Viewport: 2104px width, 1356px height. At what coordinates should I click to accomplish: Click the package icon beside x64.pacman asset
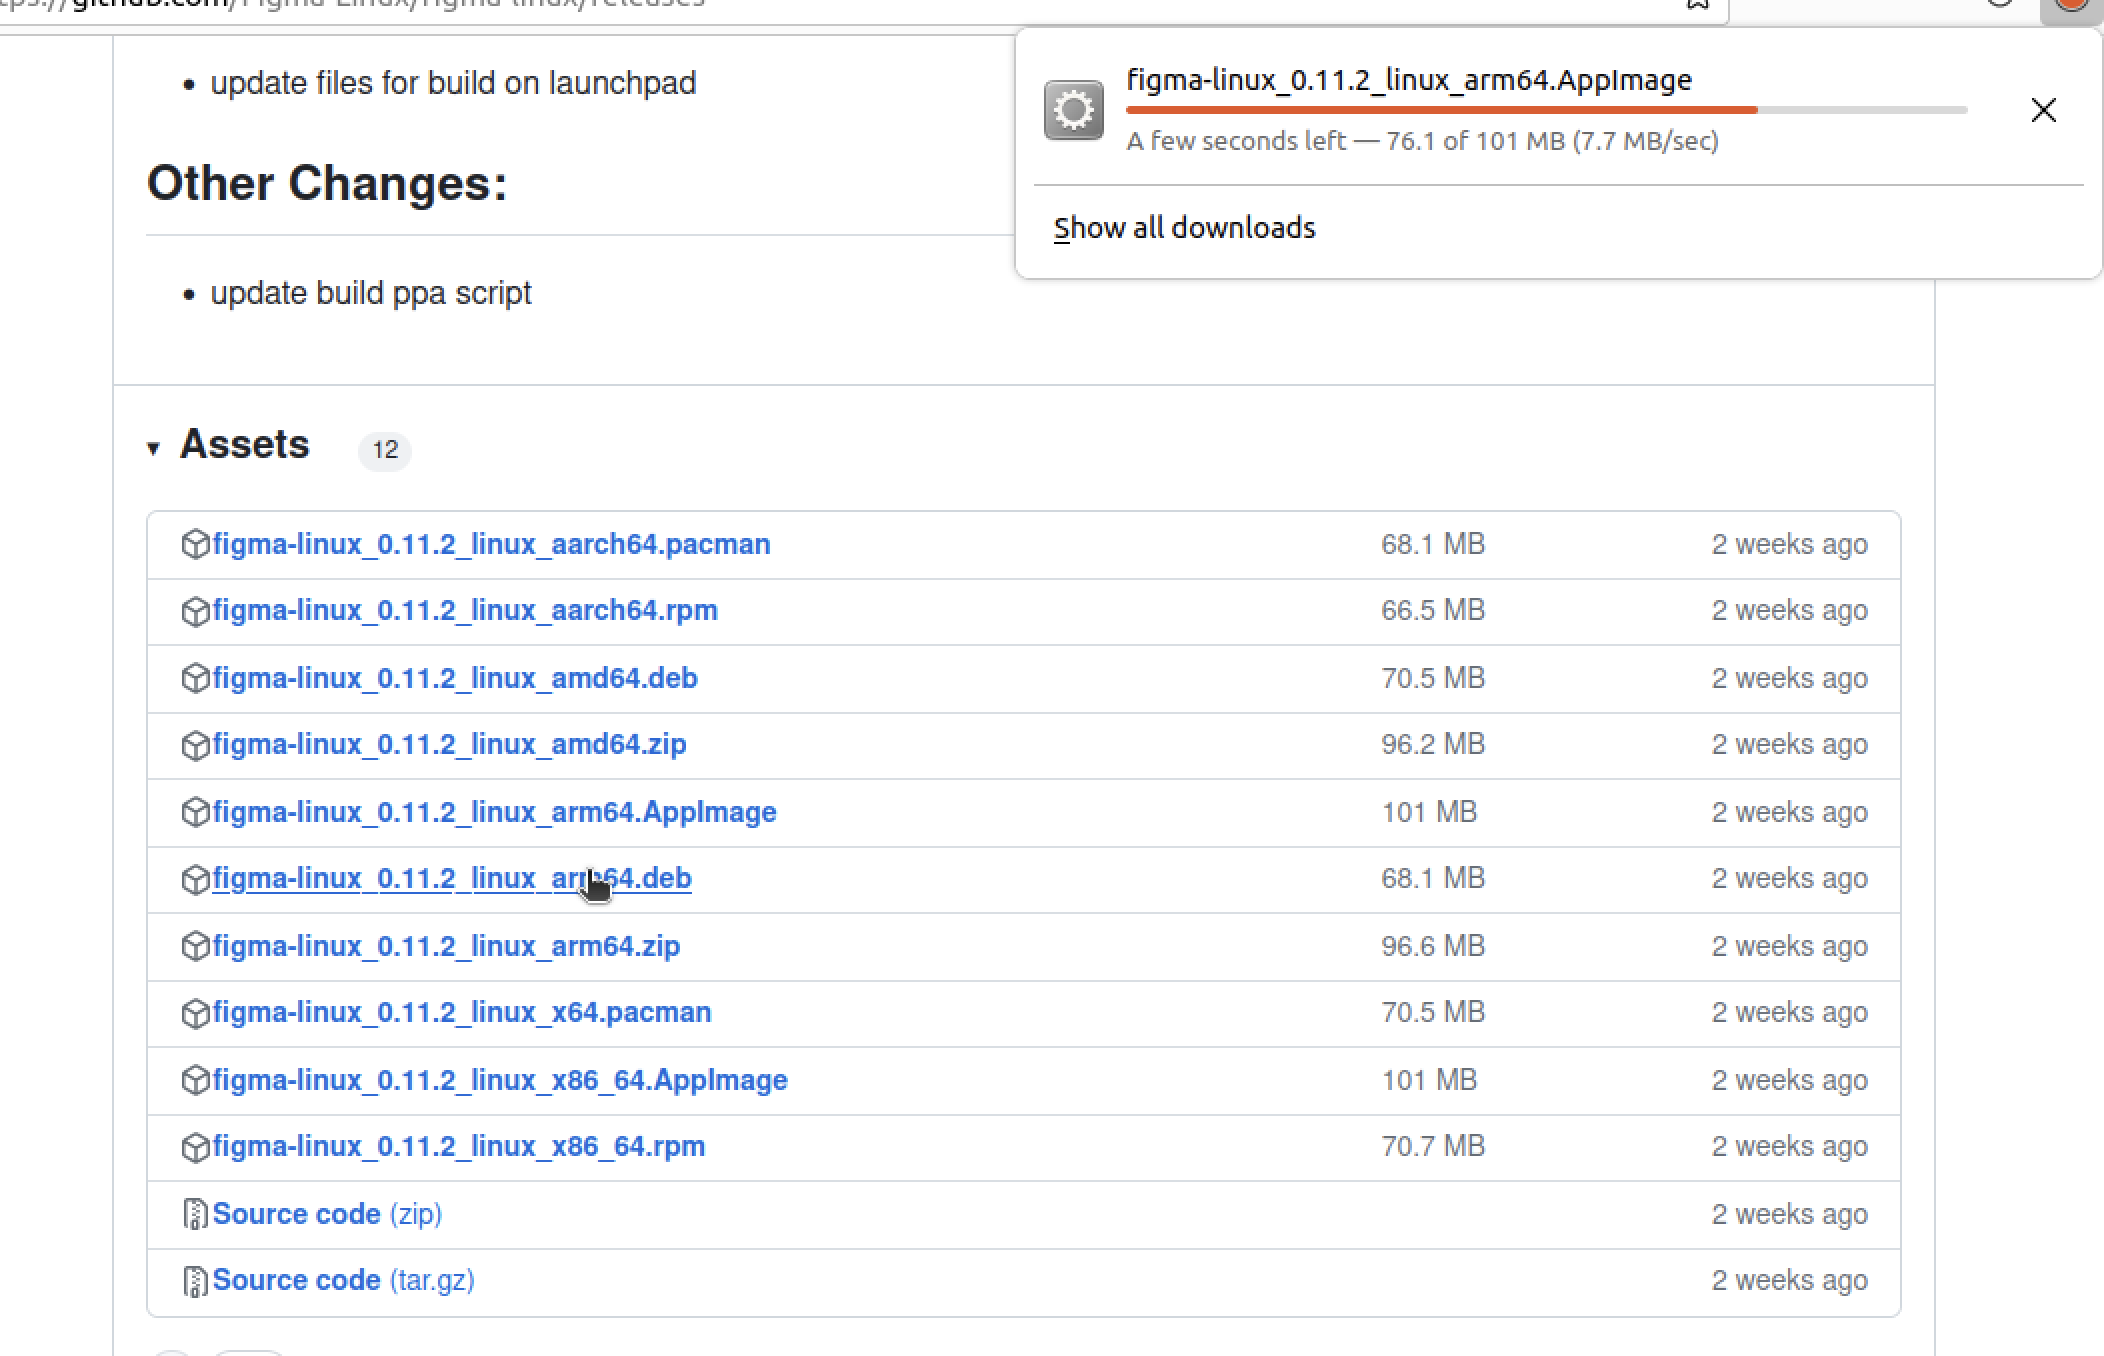click(195, 1013)
